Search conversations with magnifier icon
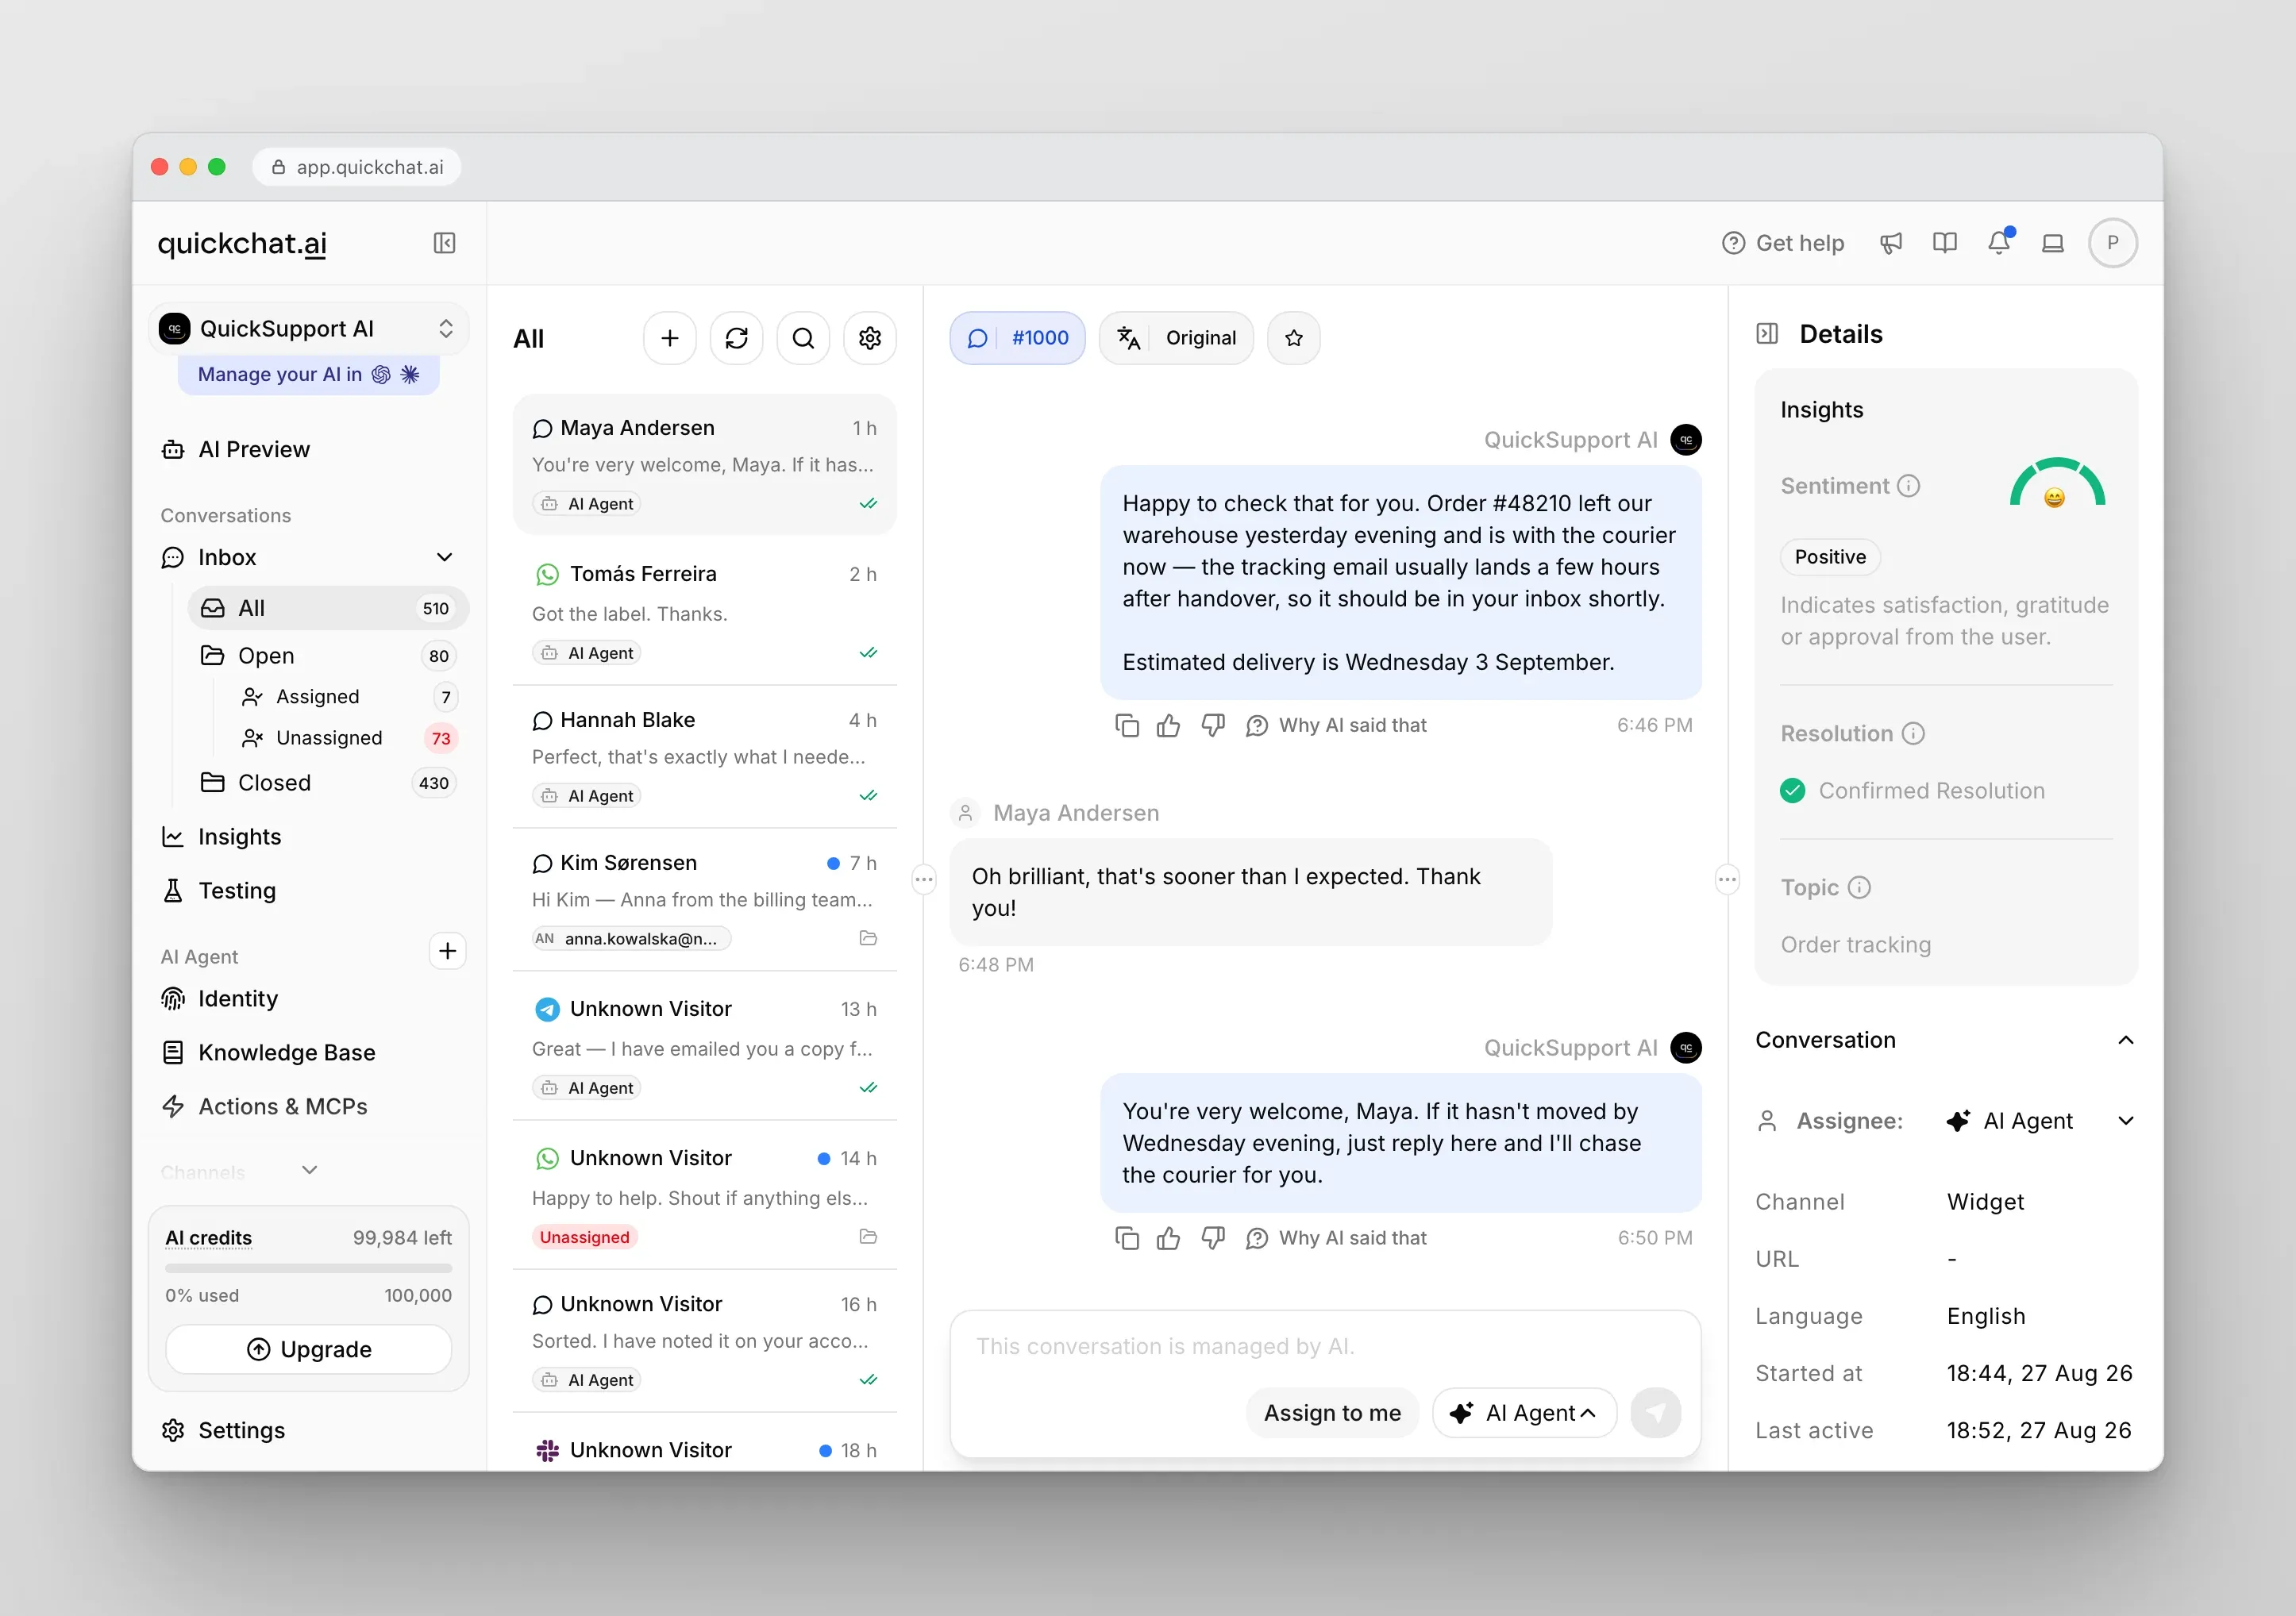The height and width of the screenshot is (1616, 2296). (x=803, y=338)
